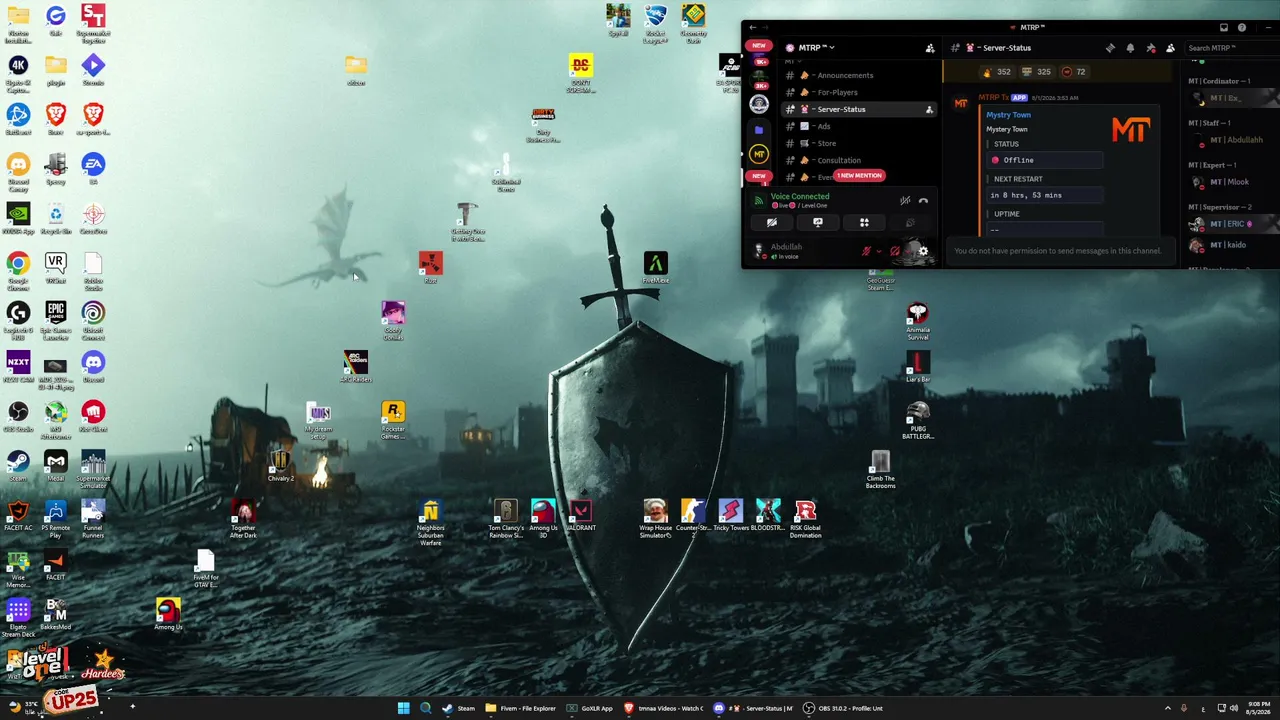Select the Ubisoft Connect desktop icon
The width and height of the screenshot is (1280, 720).
coord(93,320)
